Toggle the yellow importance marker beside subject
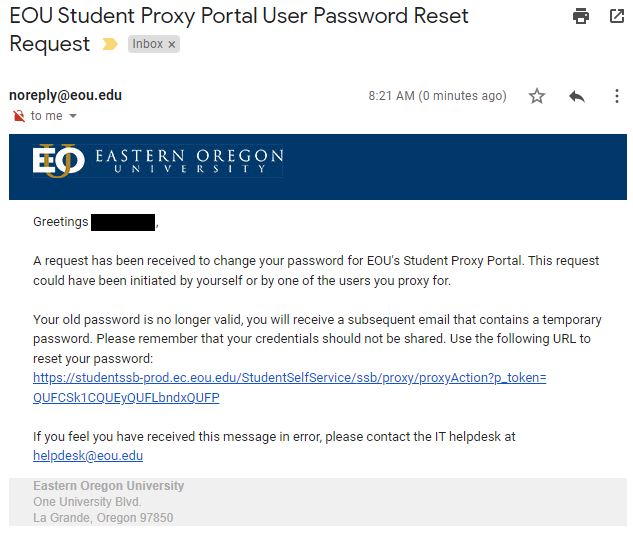This screenshot has height=533, width=633. click(110, 45)
